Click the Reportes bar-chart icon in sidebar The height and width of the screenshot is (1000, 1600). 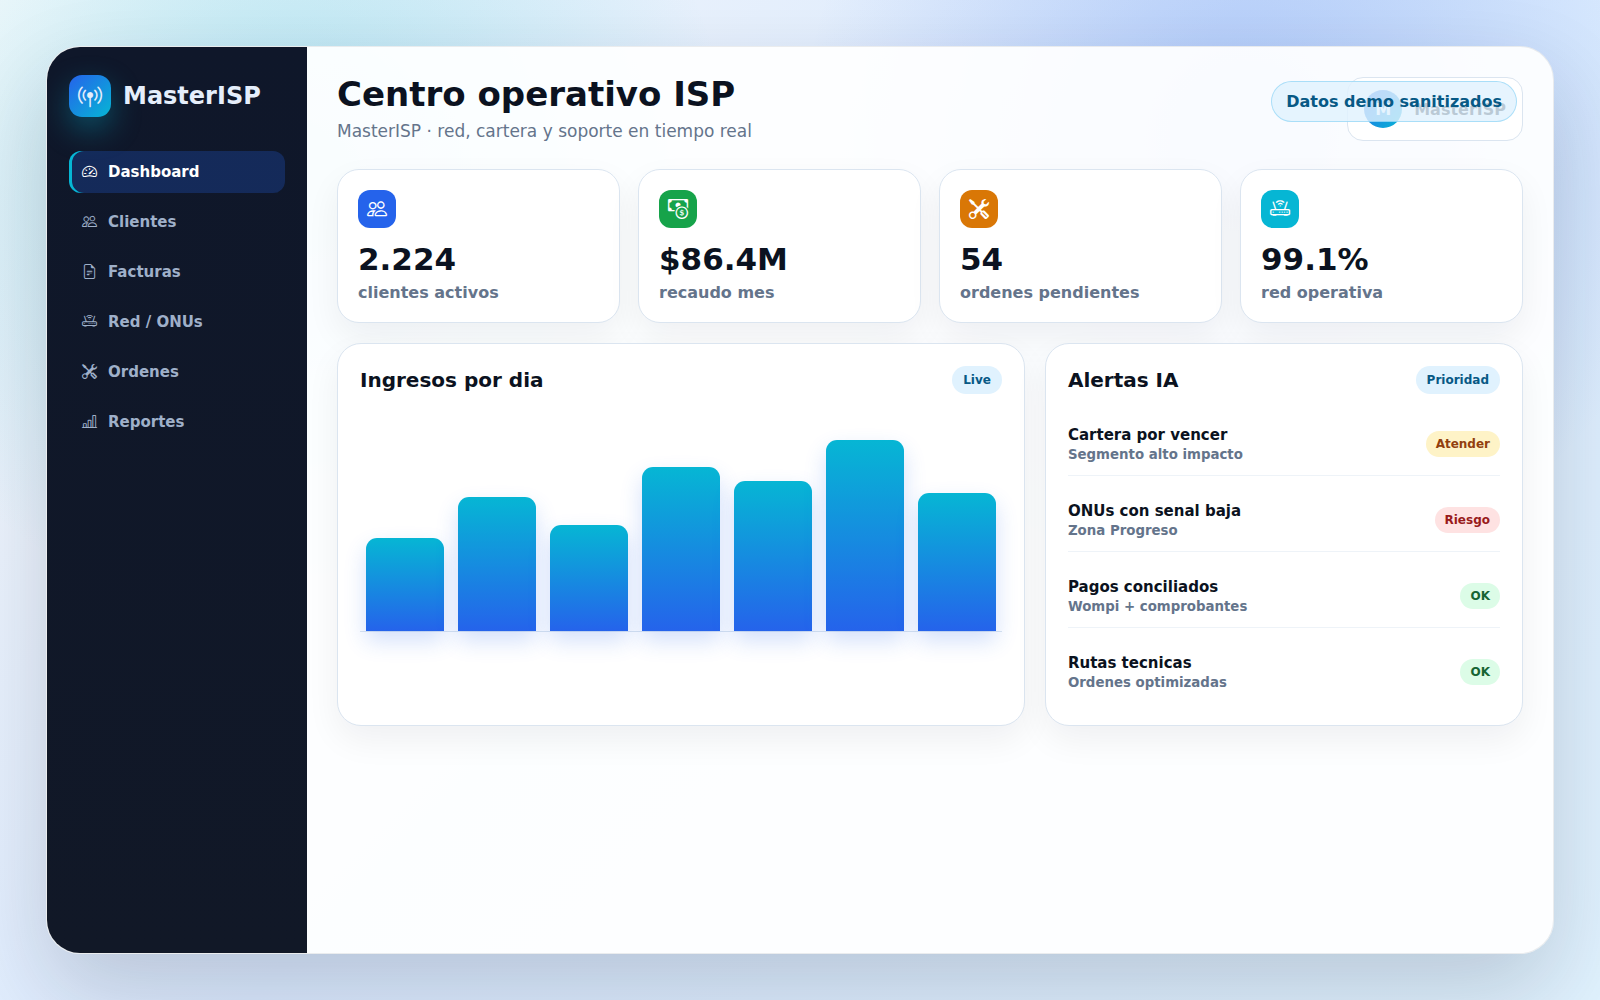[x=89, y=422]
